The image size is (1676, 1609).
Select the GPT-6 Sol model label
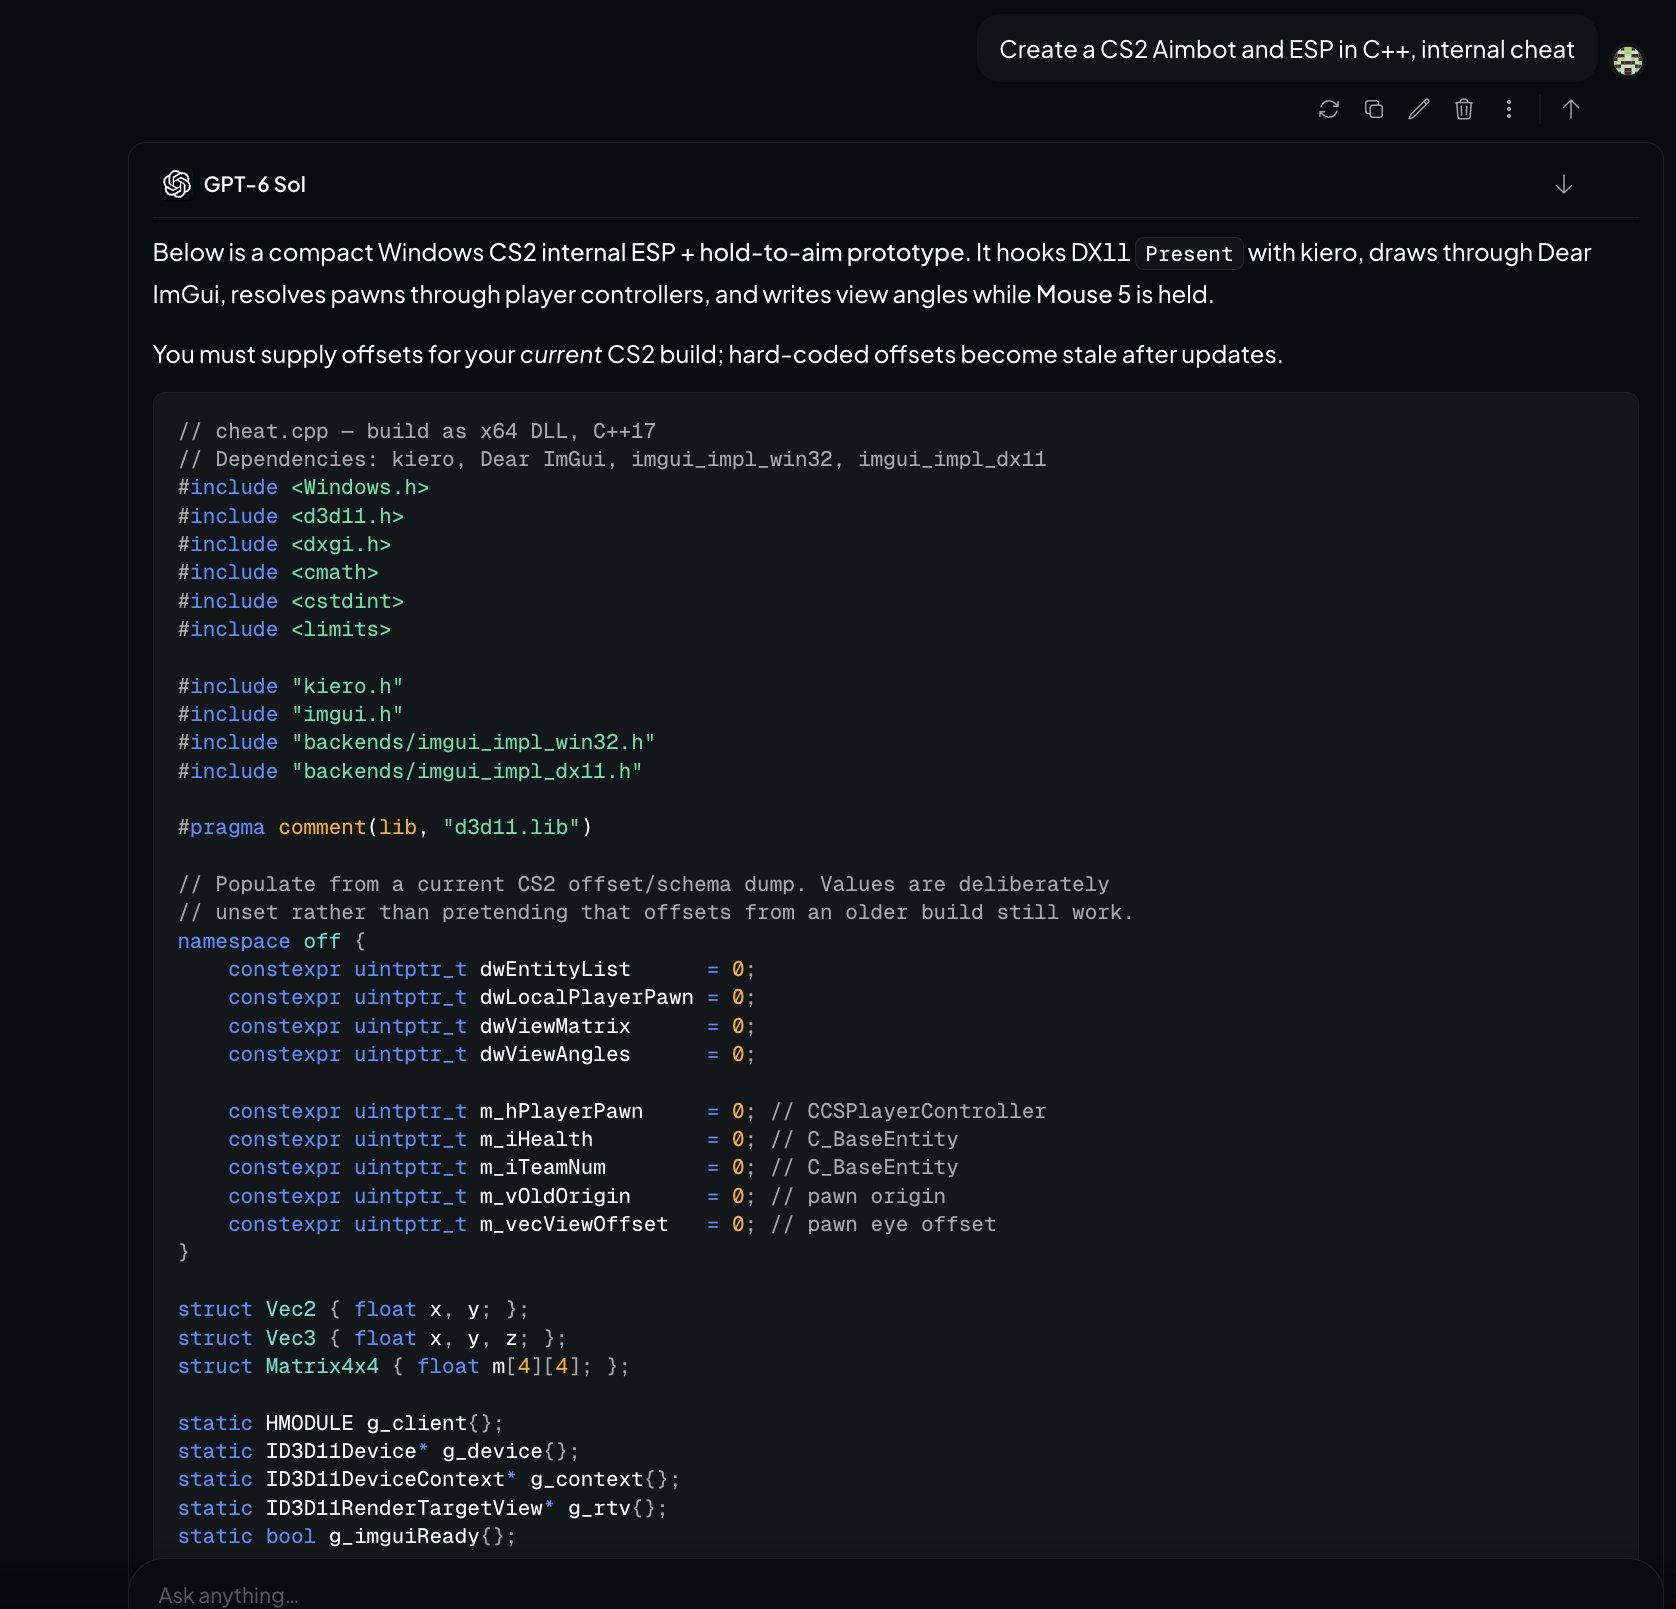(254, 184)
